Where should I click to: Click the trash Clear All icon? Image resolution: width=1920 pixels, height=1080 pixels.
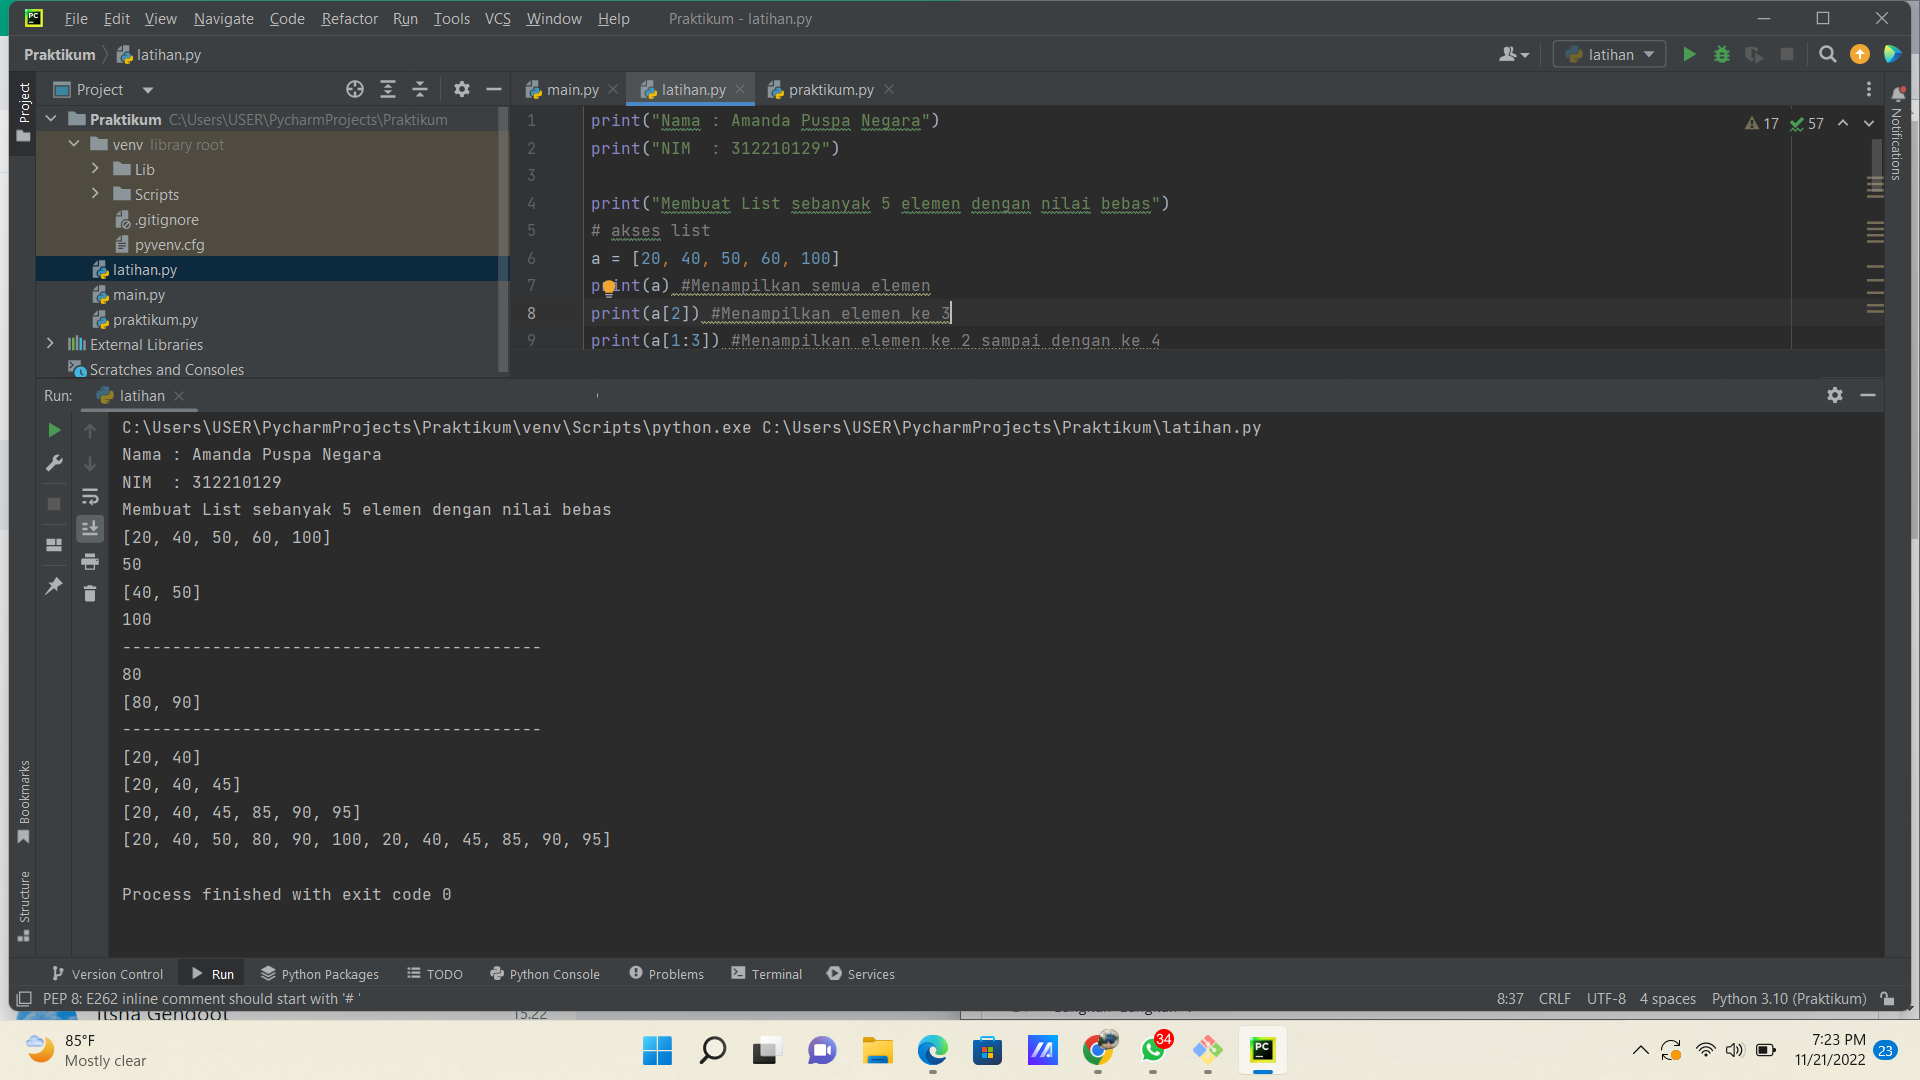[x=90, y=594]
